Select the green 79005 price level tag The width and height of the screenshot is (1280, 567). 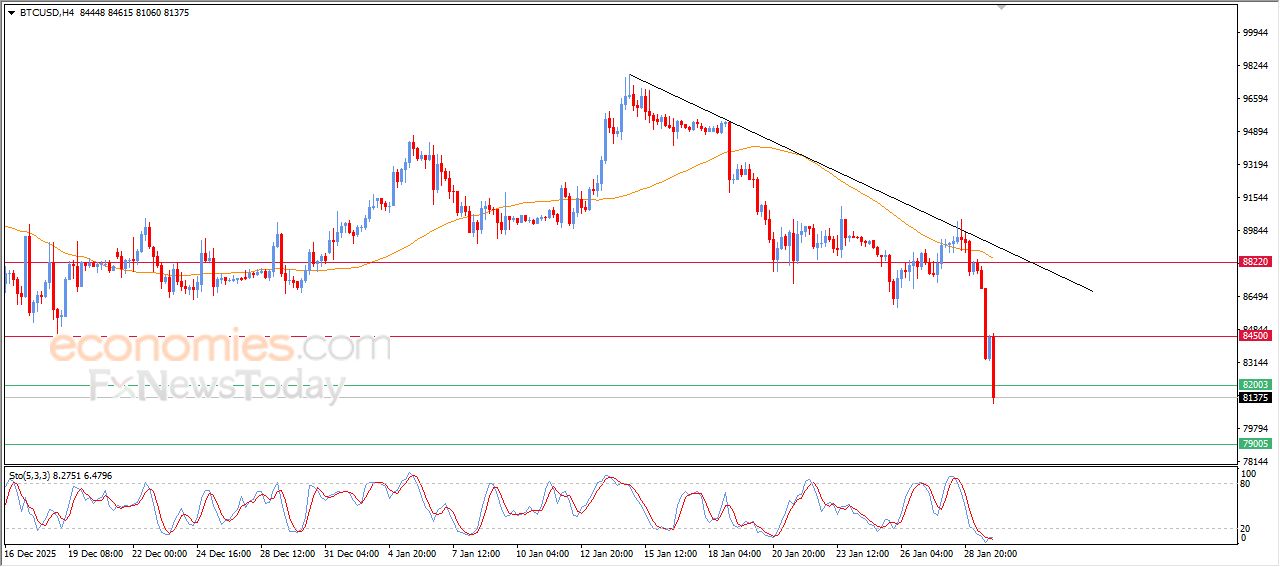coord(1255,444)
